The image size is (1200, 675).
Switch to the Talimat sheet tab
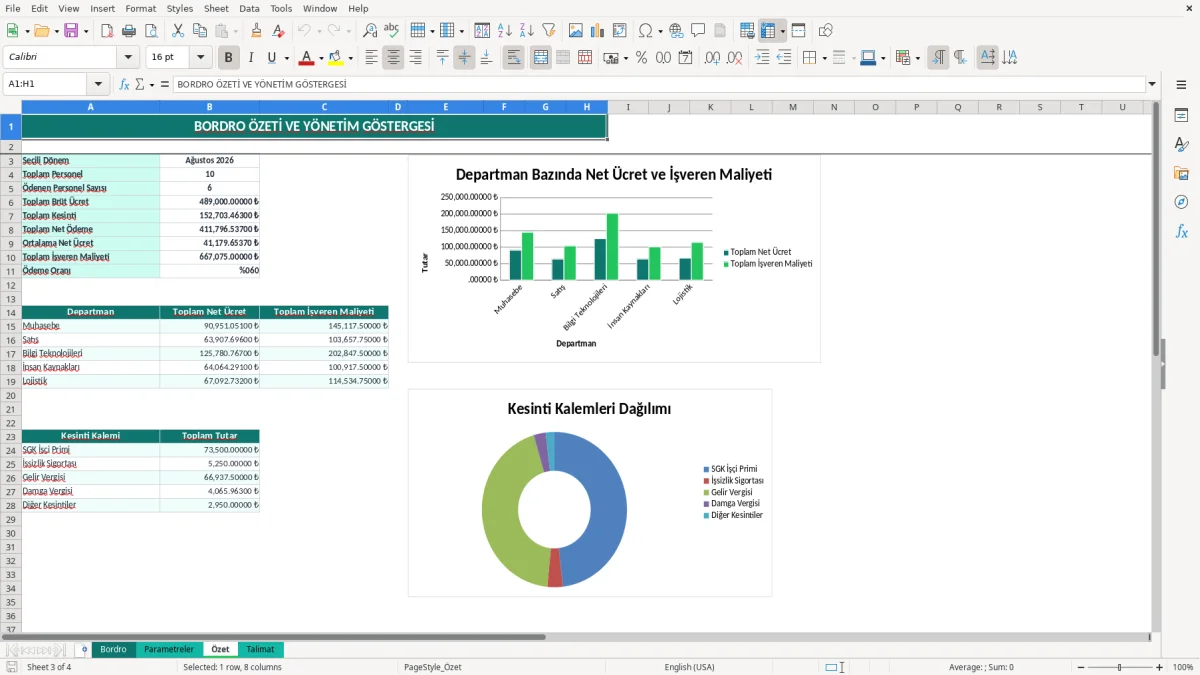coord(261,649)
